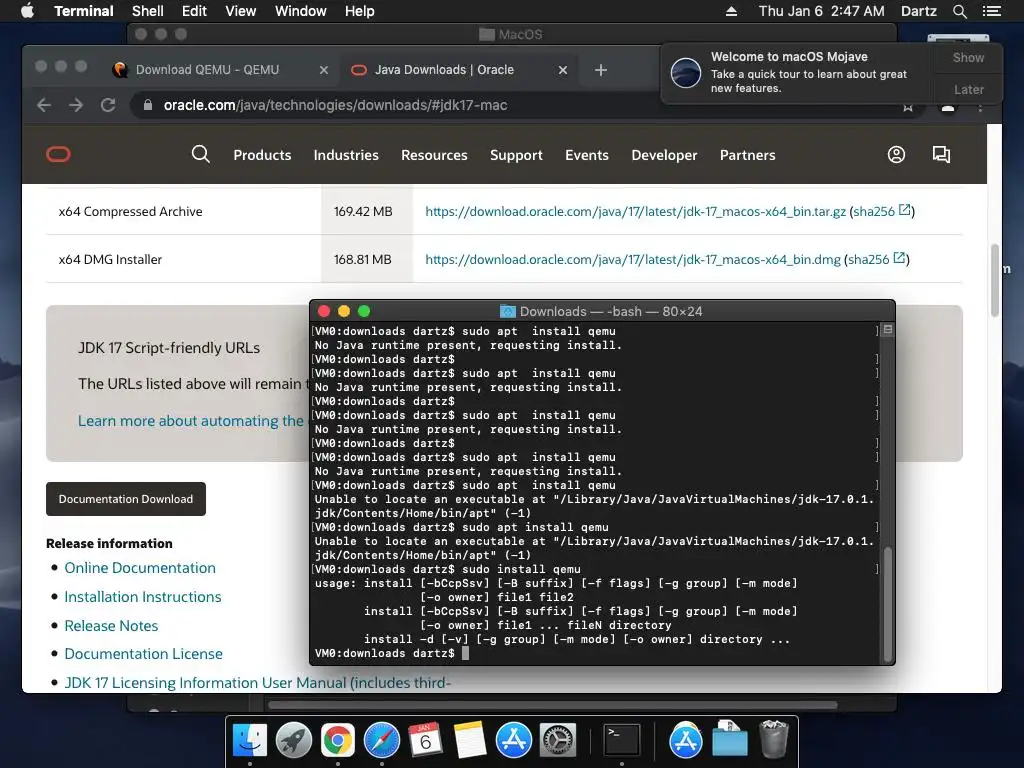Download jdk-17 macos x64 tar.gz link
Screen dimensions: 1024x768
pyautogui.click(x=635, y=212)
